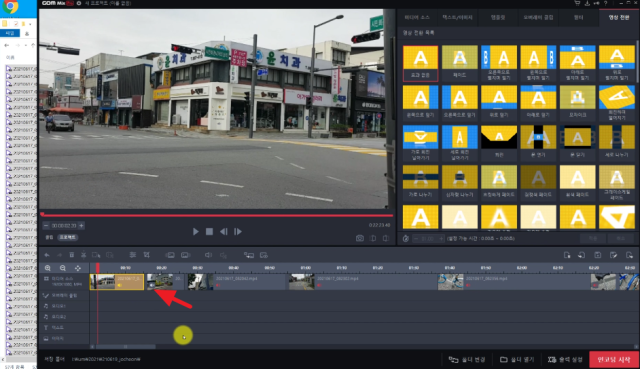The height and width of the screenshot is (369, 640).
Task: Open the crop tool in timeline toolbar
Action: [x=147, y=255]
